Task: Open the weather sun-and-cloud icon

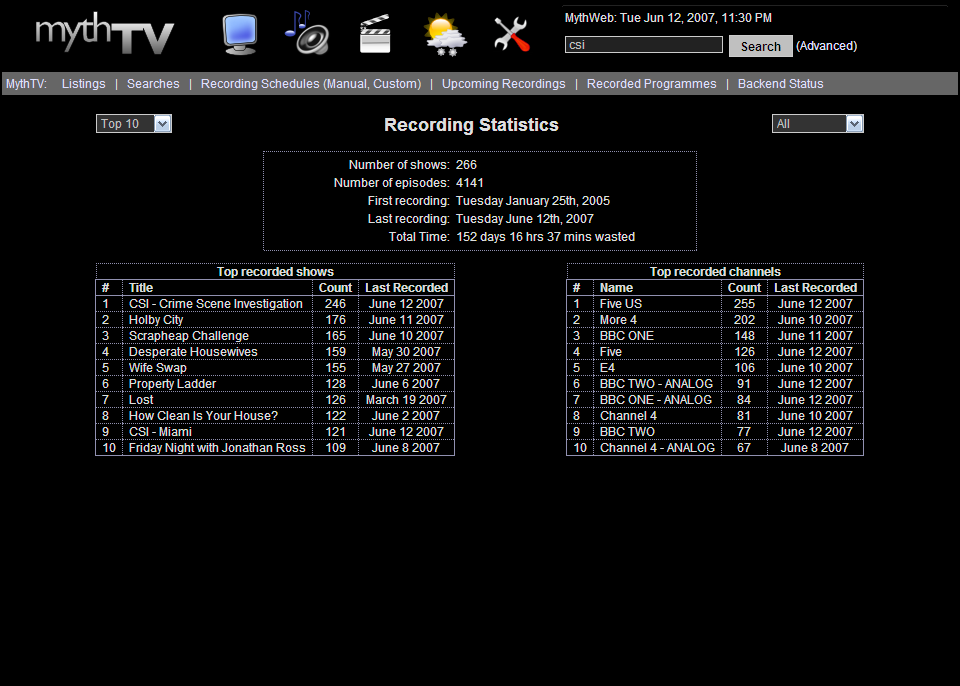Action: (445, 34)
